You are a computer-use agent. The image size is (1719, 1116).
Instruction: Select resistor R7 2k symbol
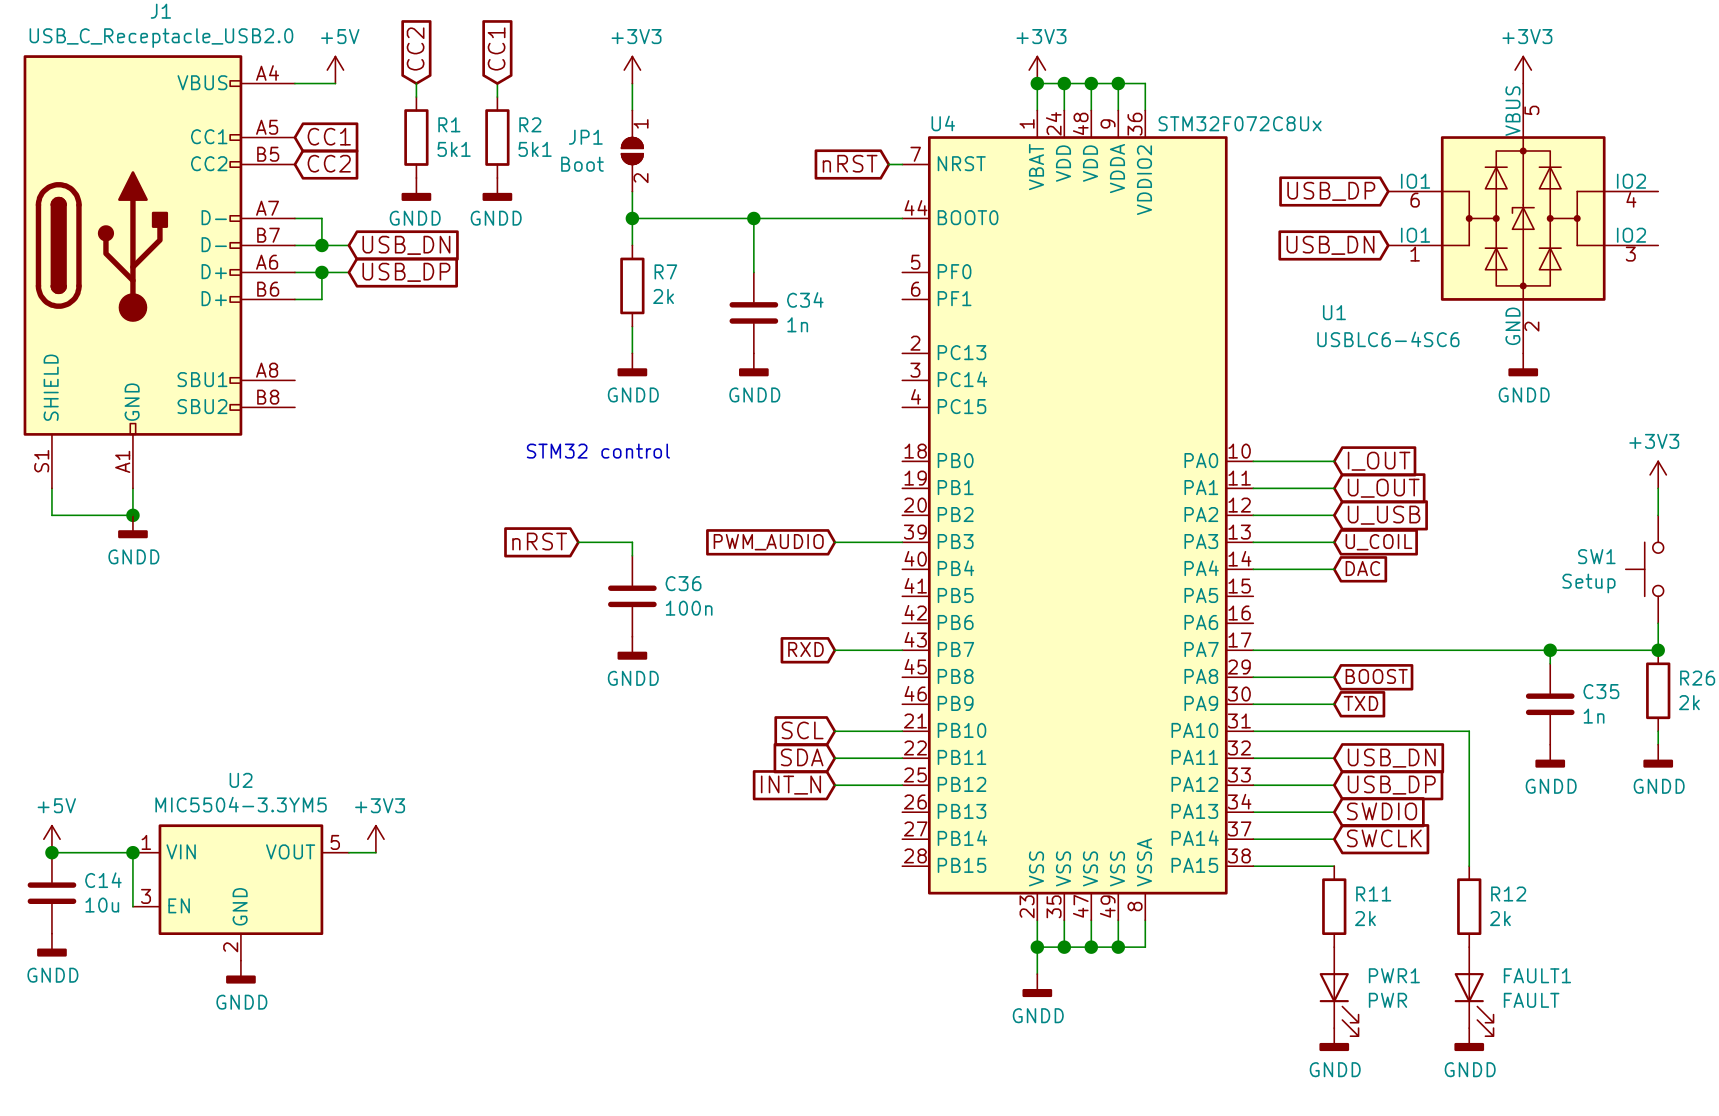[632, 286]
